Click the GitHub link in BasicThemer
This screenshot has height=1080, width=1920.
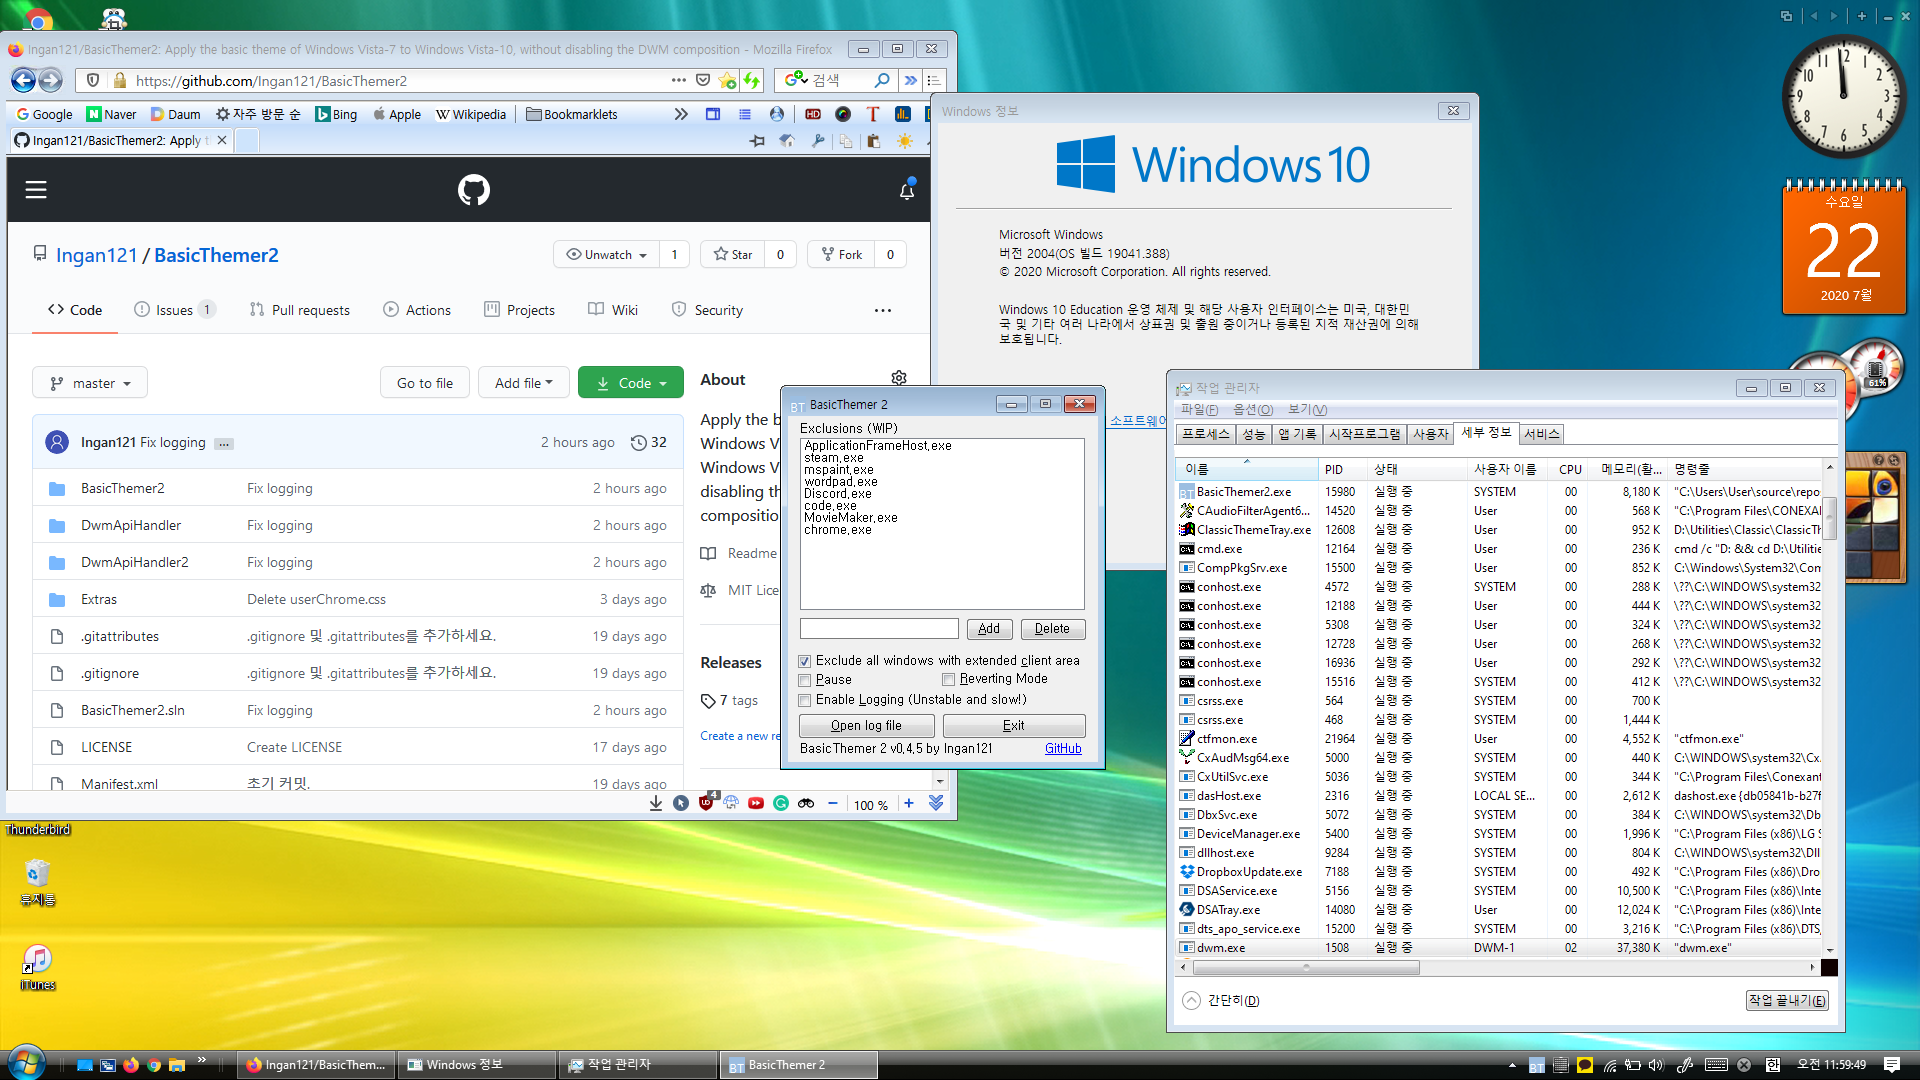pyautogui.click(x=1062, y=749)
